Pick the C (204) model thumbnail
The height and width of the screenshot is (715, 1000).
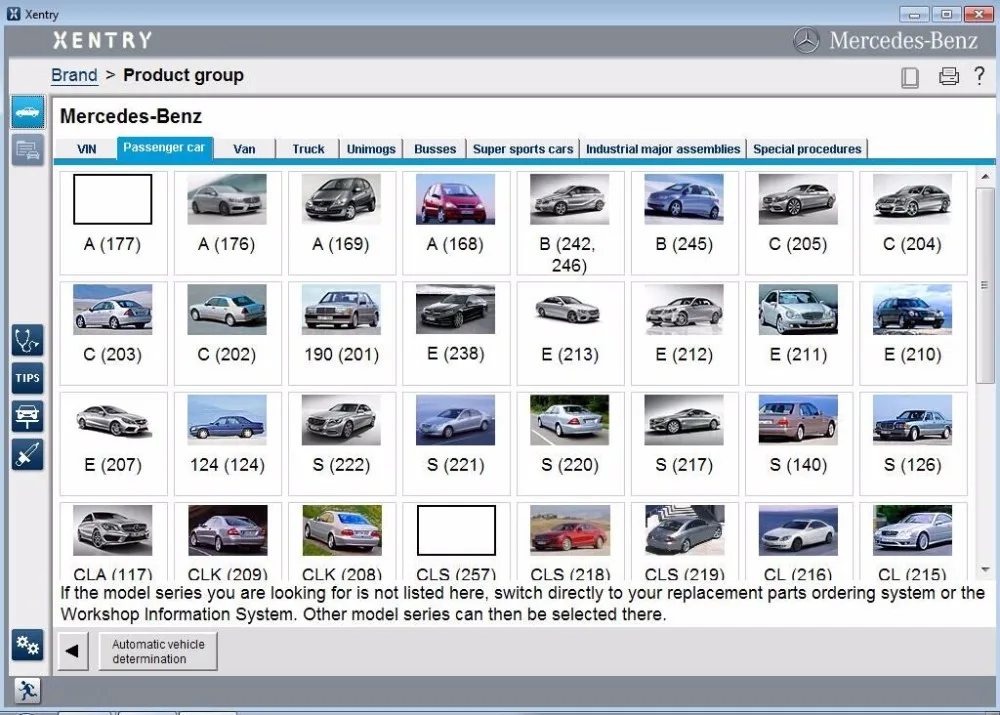point(912,200)
